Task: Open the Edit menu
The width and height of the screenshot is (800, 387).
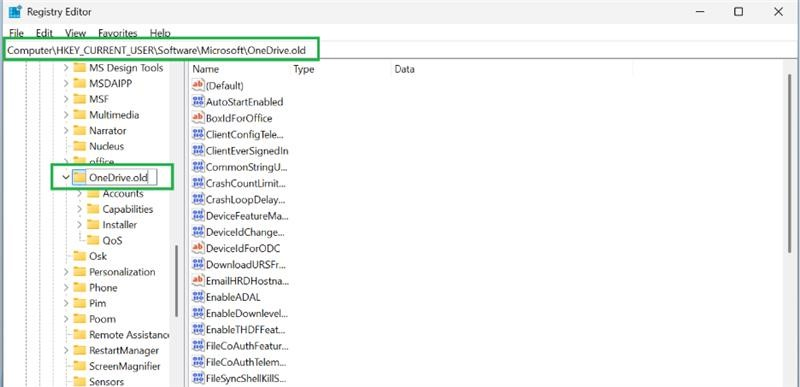Action: (x=44, y=33)
